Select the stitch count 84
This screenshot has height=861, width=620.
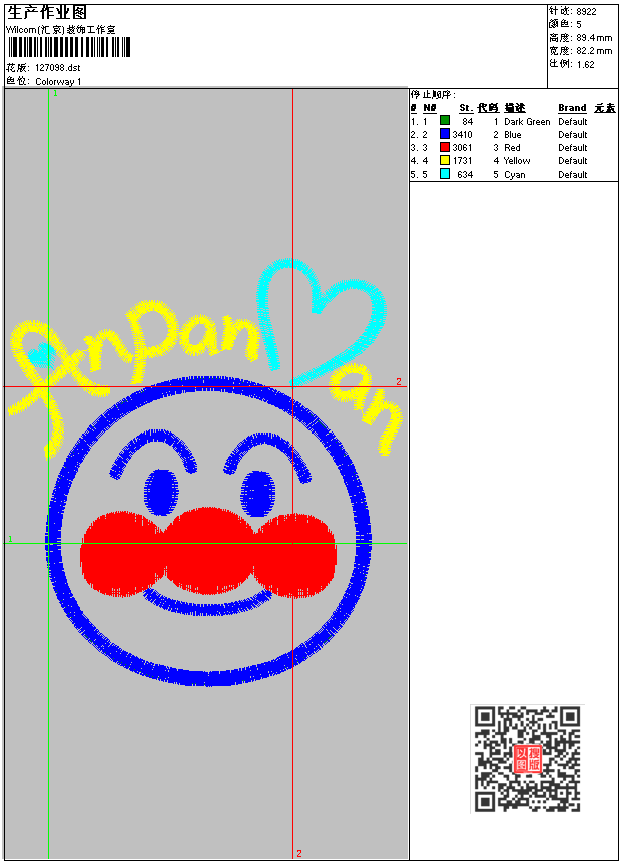(x=467, y=121)
